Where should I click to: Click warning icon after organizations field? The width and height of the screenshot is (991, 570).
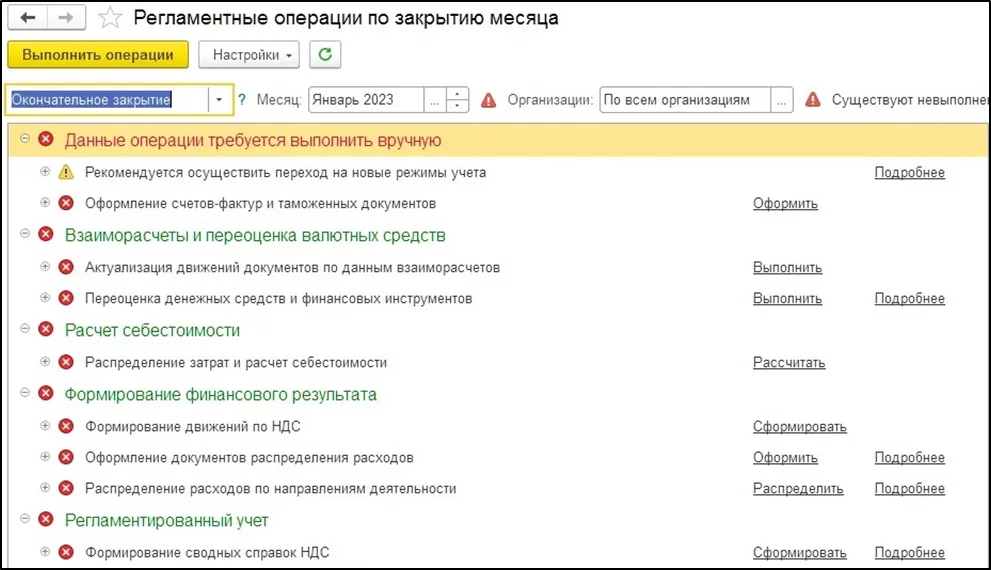click(813, 100)
